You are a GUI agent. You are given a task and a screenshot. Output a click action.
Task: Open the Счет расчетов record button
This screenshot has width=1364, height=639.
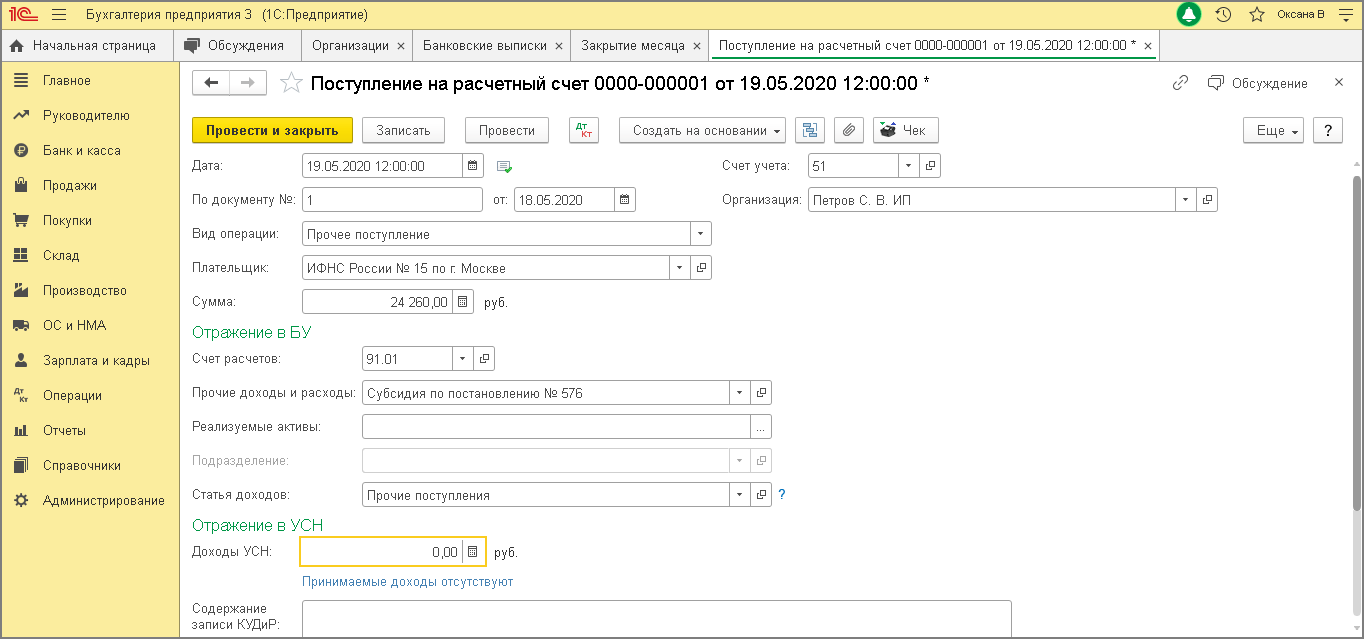pyautogui.click(x=484, y=358)
